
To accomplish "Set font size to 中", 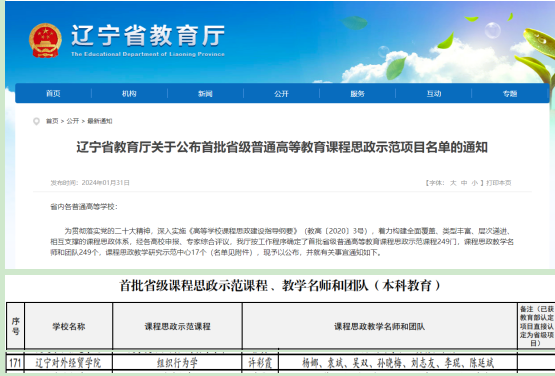I will (464, 183).
